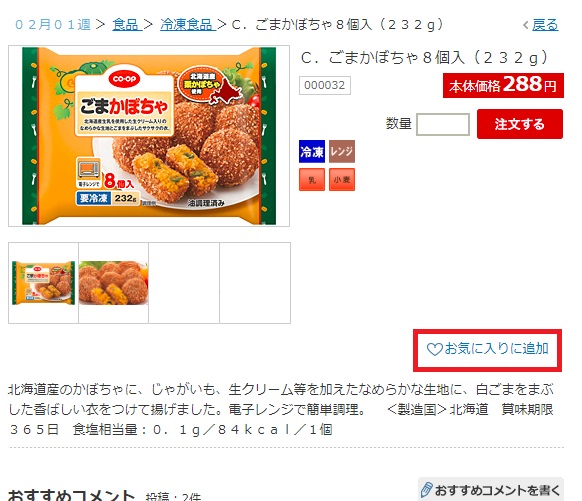This screenshot has height=501, width=582.
Task: Click the back chevron beside 戻る
Action: click(526, 25)
